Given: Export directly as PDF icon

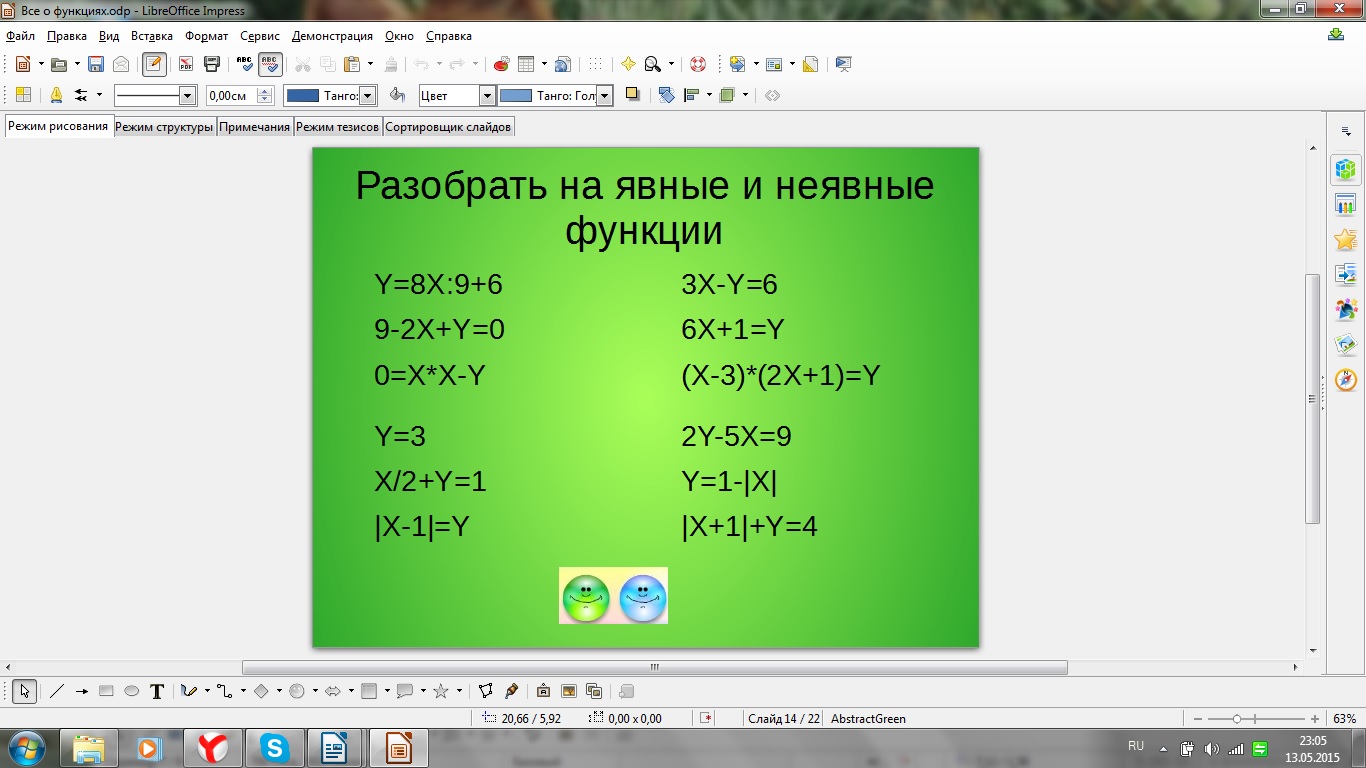Looking at the screenshot, I should click(186, 64).
